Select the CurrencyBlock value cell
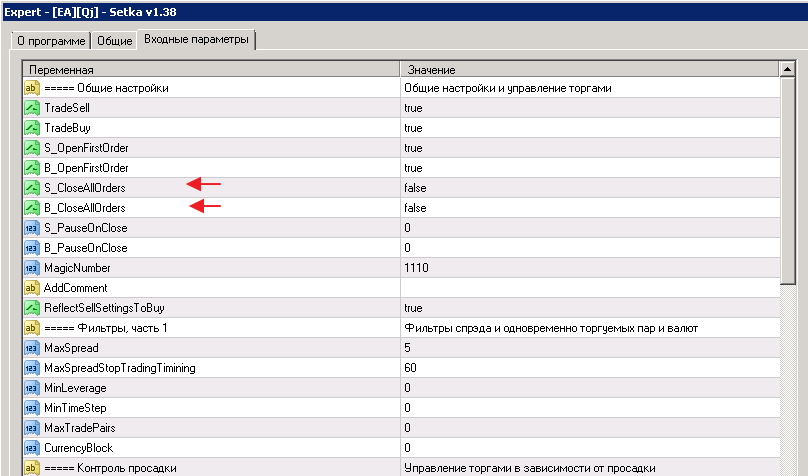The width and height of the screenshot is (808, 476). 590,448
